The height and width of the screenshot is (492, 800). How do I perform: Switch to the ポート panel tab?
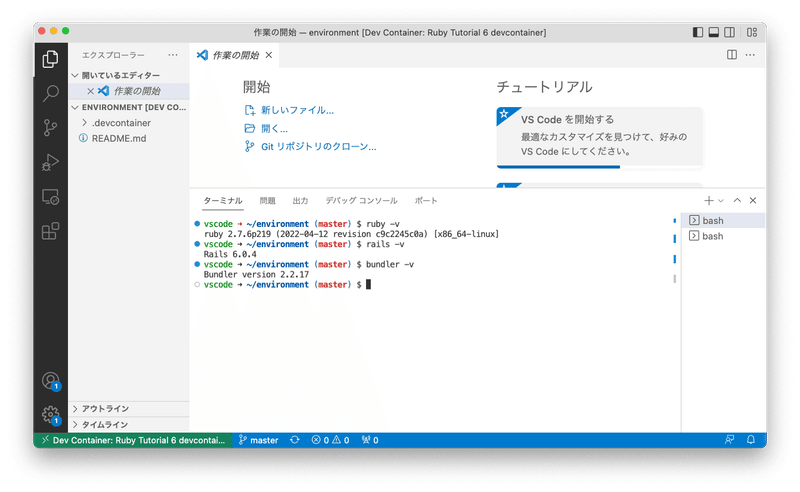pyautogui.click(x=426, y=201)
